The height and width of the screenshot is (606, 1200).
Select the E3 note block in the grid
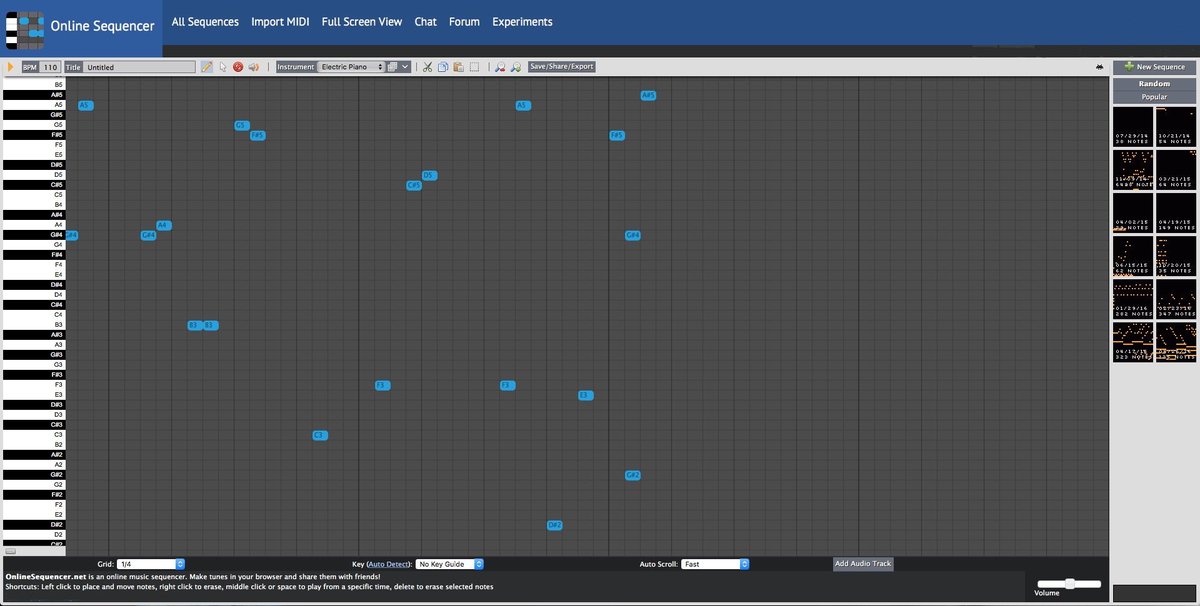pos(586,395)
